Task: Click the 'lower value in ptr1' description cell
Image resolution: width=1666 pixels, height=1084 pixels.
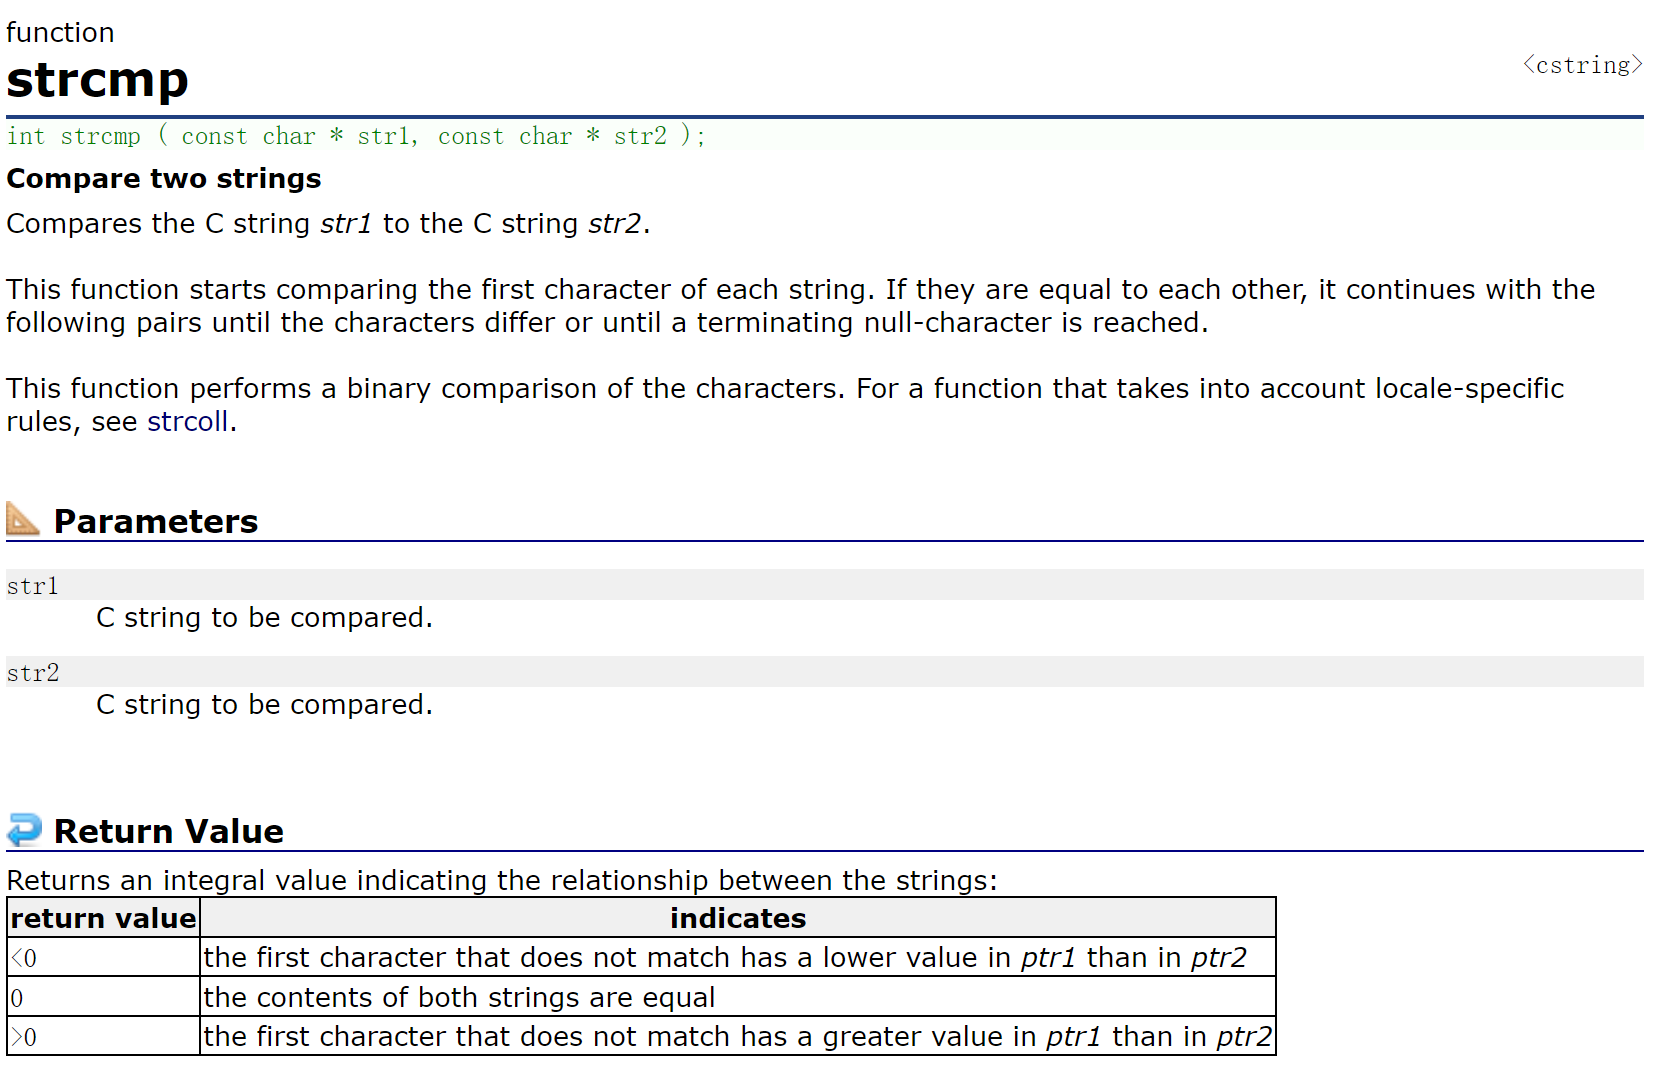Action: pyautogui.click(x=738, y=957)
